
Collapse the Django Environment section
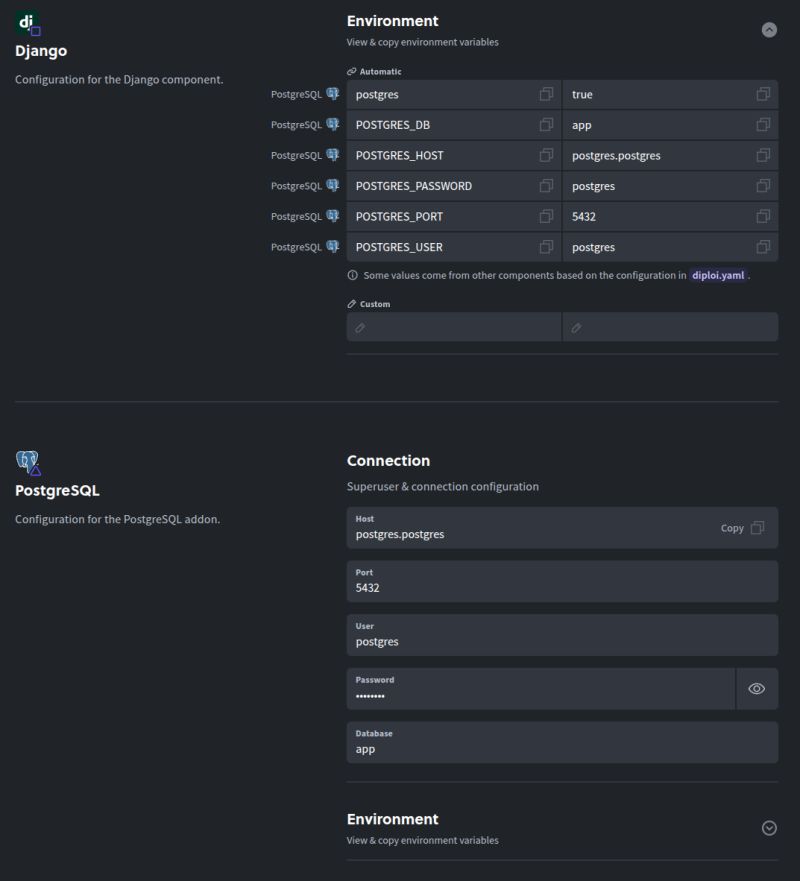(x=769, y=30)
